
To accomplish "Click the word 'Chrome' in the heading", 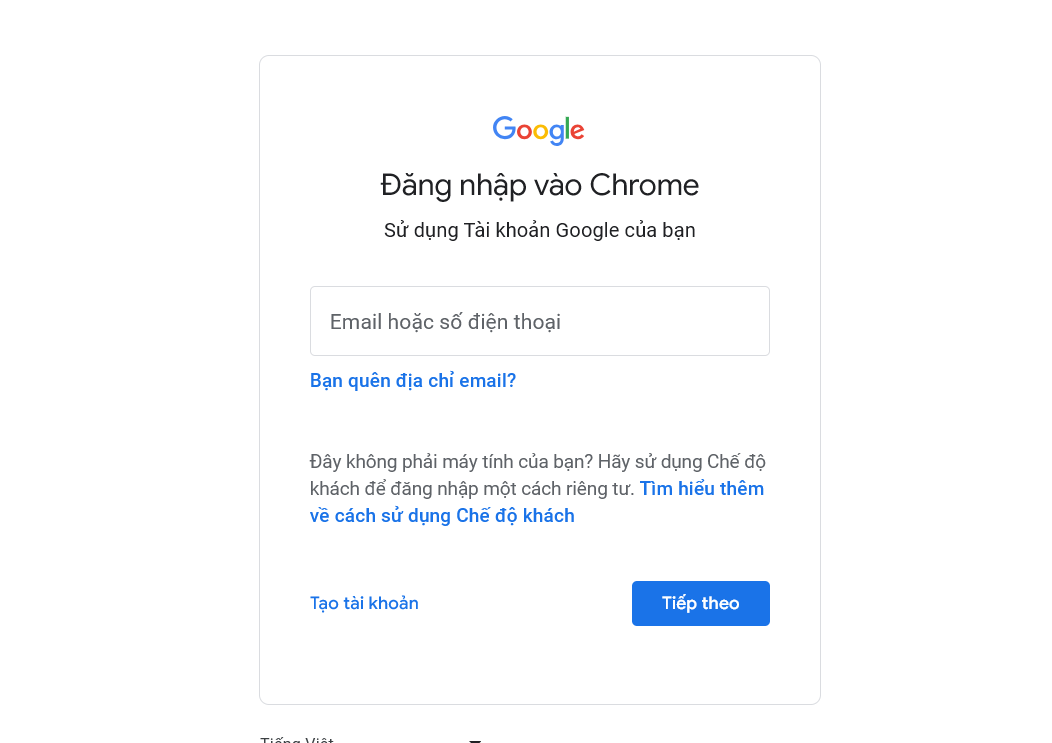I will pyautogui.click(x=644, y=185).
